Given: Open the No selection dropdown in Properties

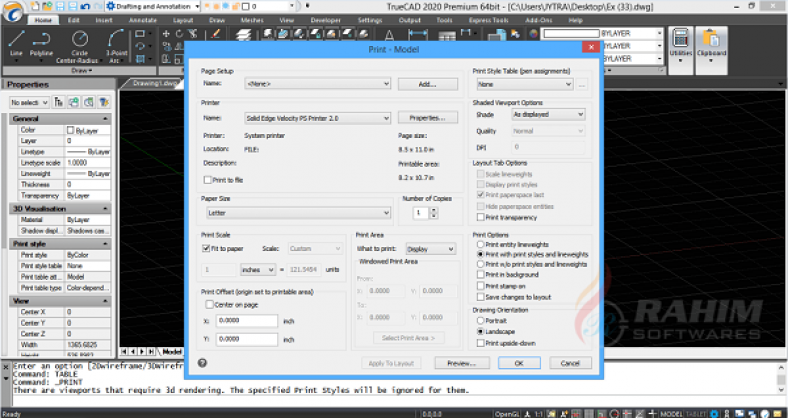Looking at the screenshot, I should coord(29,102).
